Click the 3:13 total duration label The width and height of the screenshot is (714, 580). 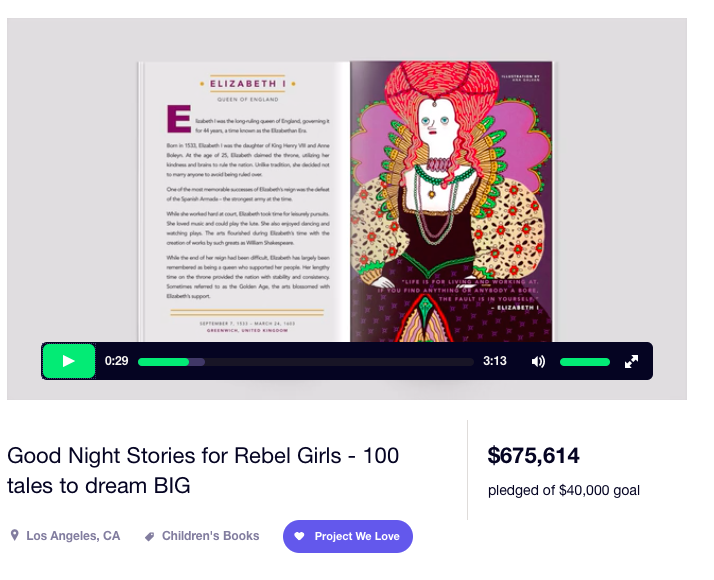click(x=495, y=361)
